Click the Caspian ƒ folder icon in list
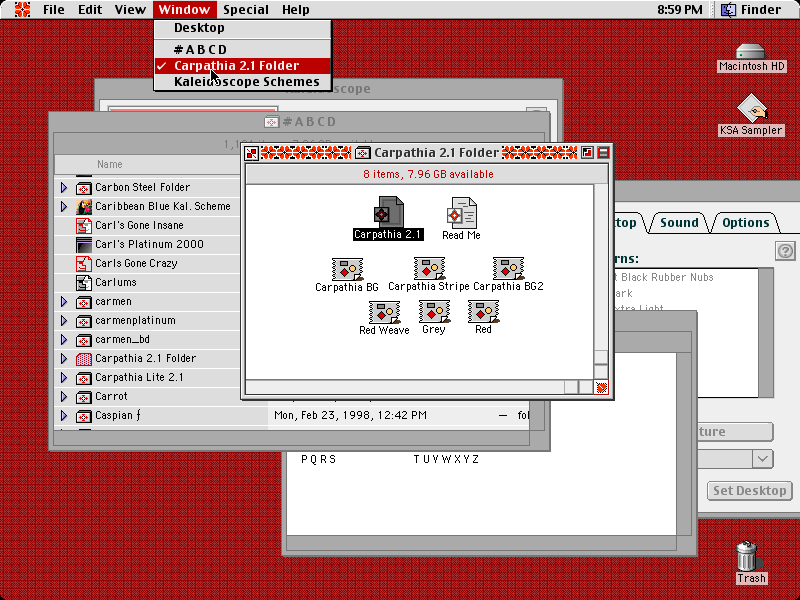This screenshot has width=800, height=600. coord(84,416)
